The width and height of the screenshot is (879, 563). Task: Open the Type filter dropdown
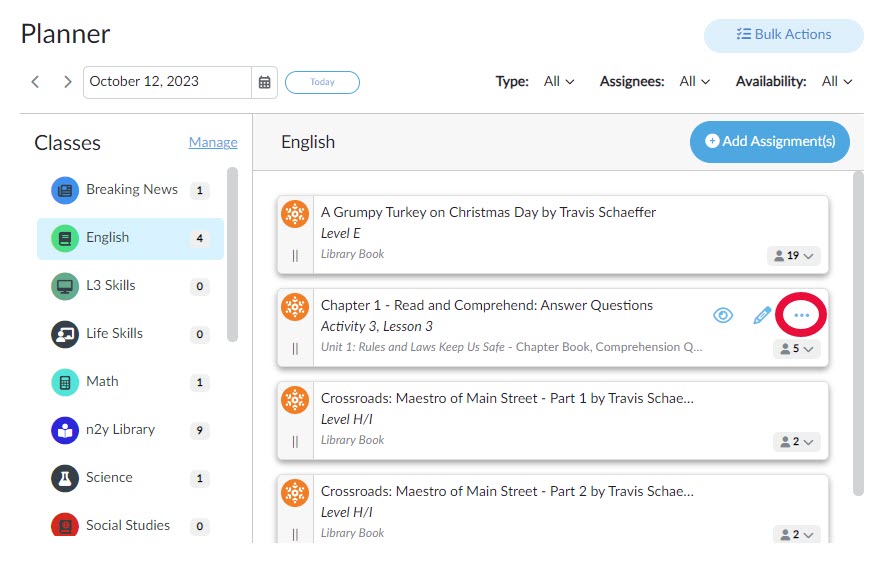click(x=559, y=82)
